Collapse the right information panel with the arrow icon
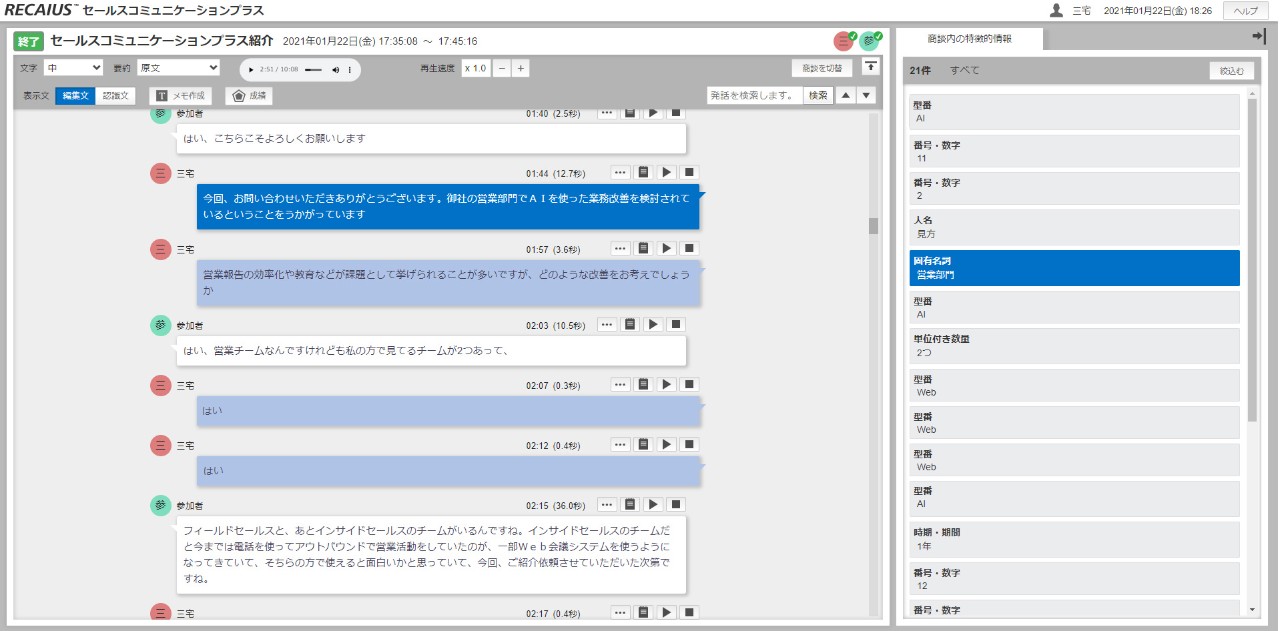This screenshot has width=1280, height=631. pyautogui.click(x=1258, y=36)
